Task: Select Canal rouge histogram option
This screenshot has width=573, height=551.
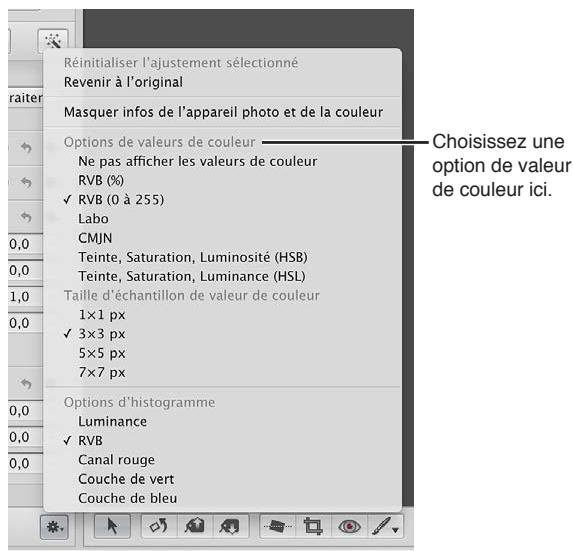Action: pyautogui.click(x=222, y=460)
